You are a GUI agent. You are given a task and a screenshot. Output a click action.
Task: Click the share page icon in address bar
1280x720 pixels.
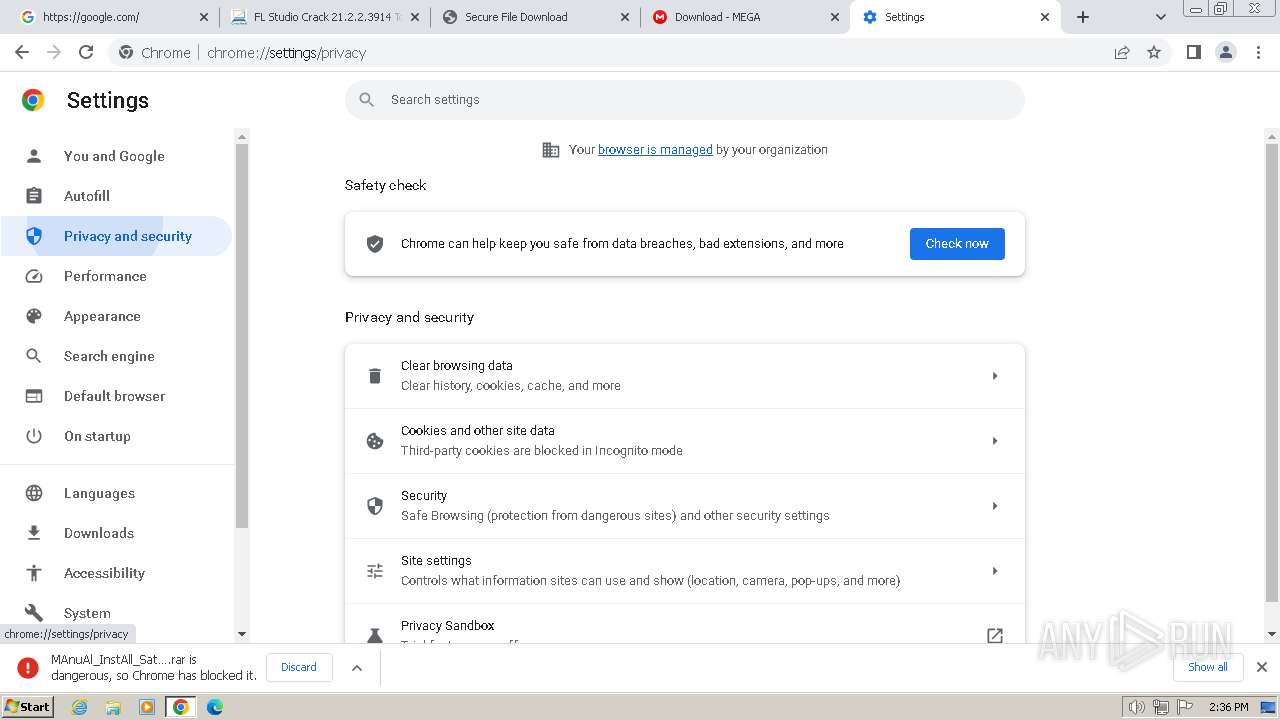[x=1122, y=53]
